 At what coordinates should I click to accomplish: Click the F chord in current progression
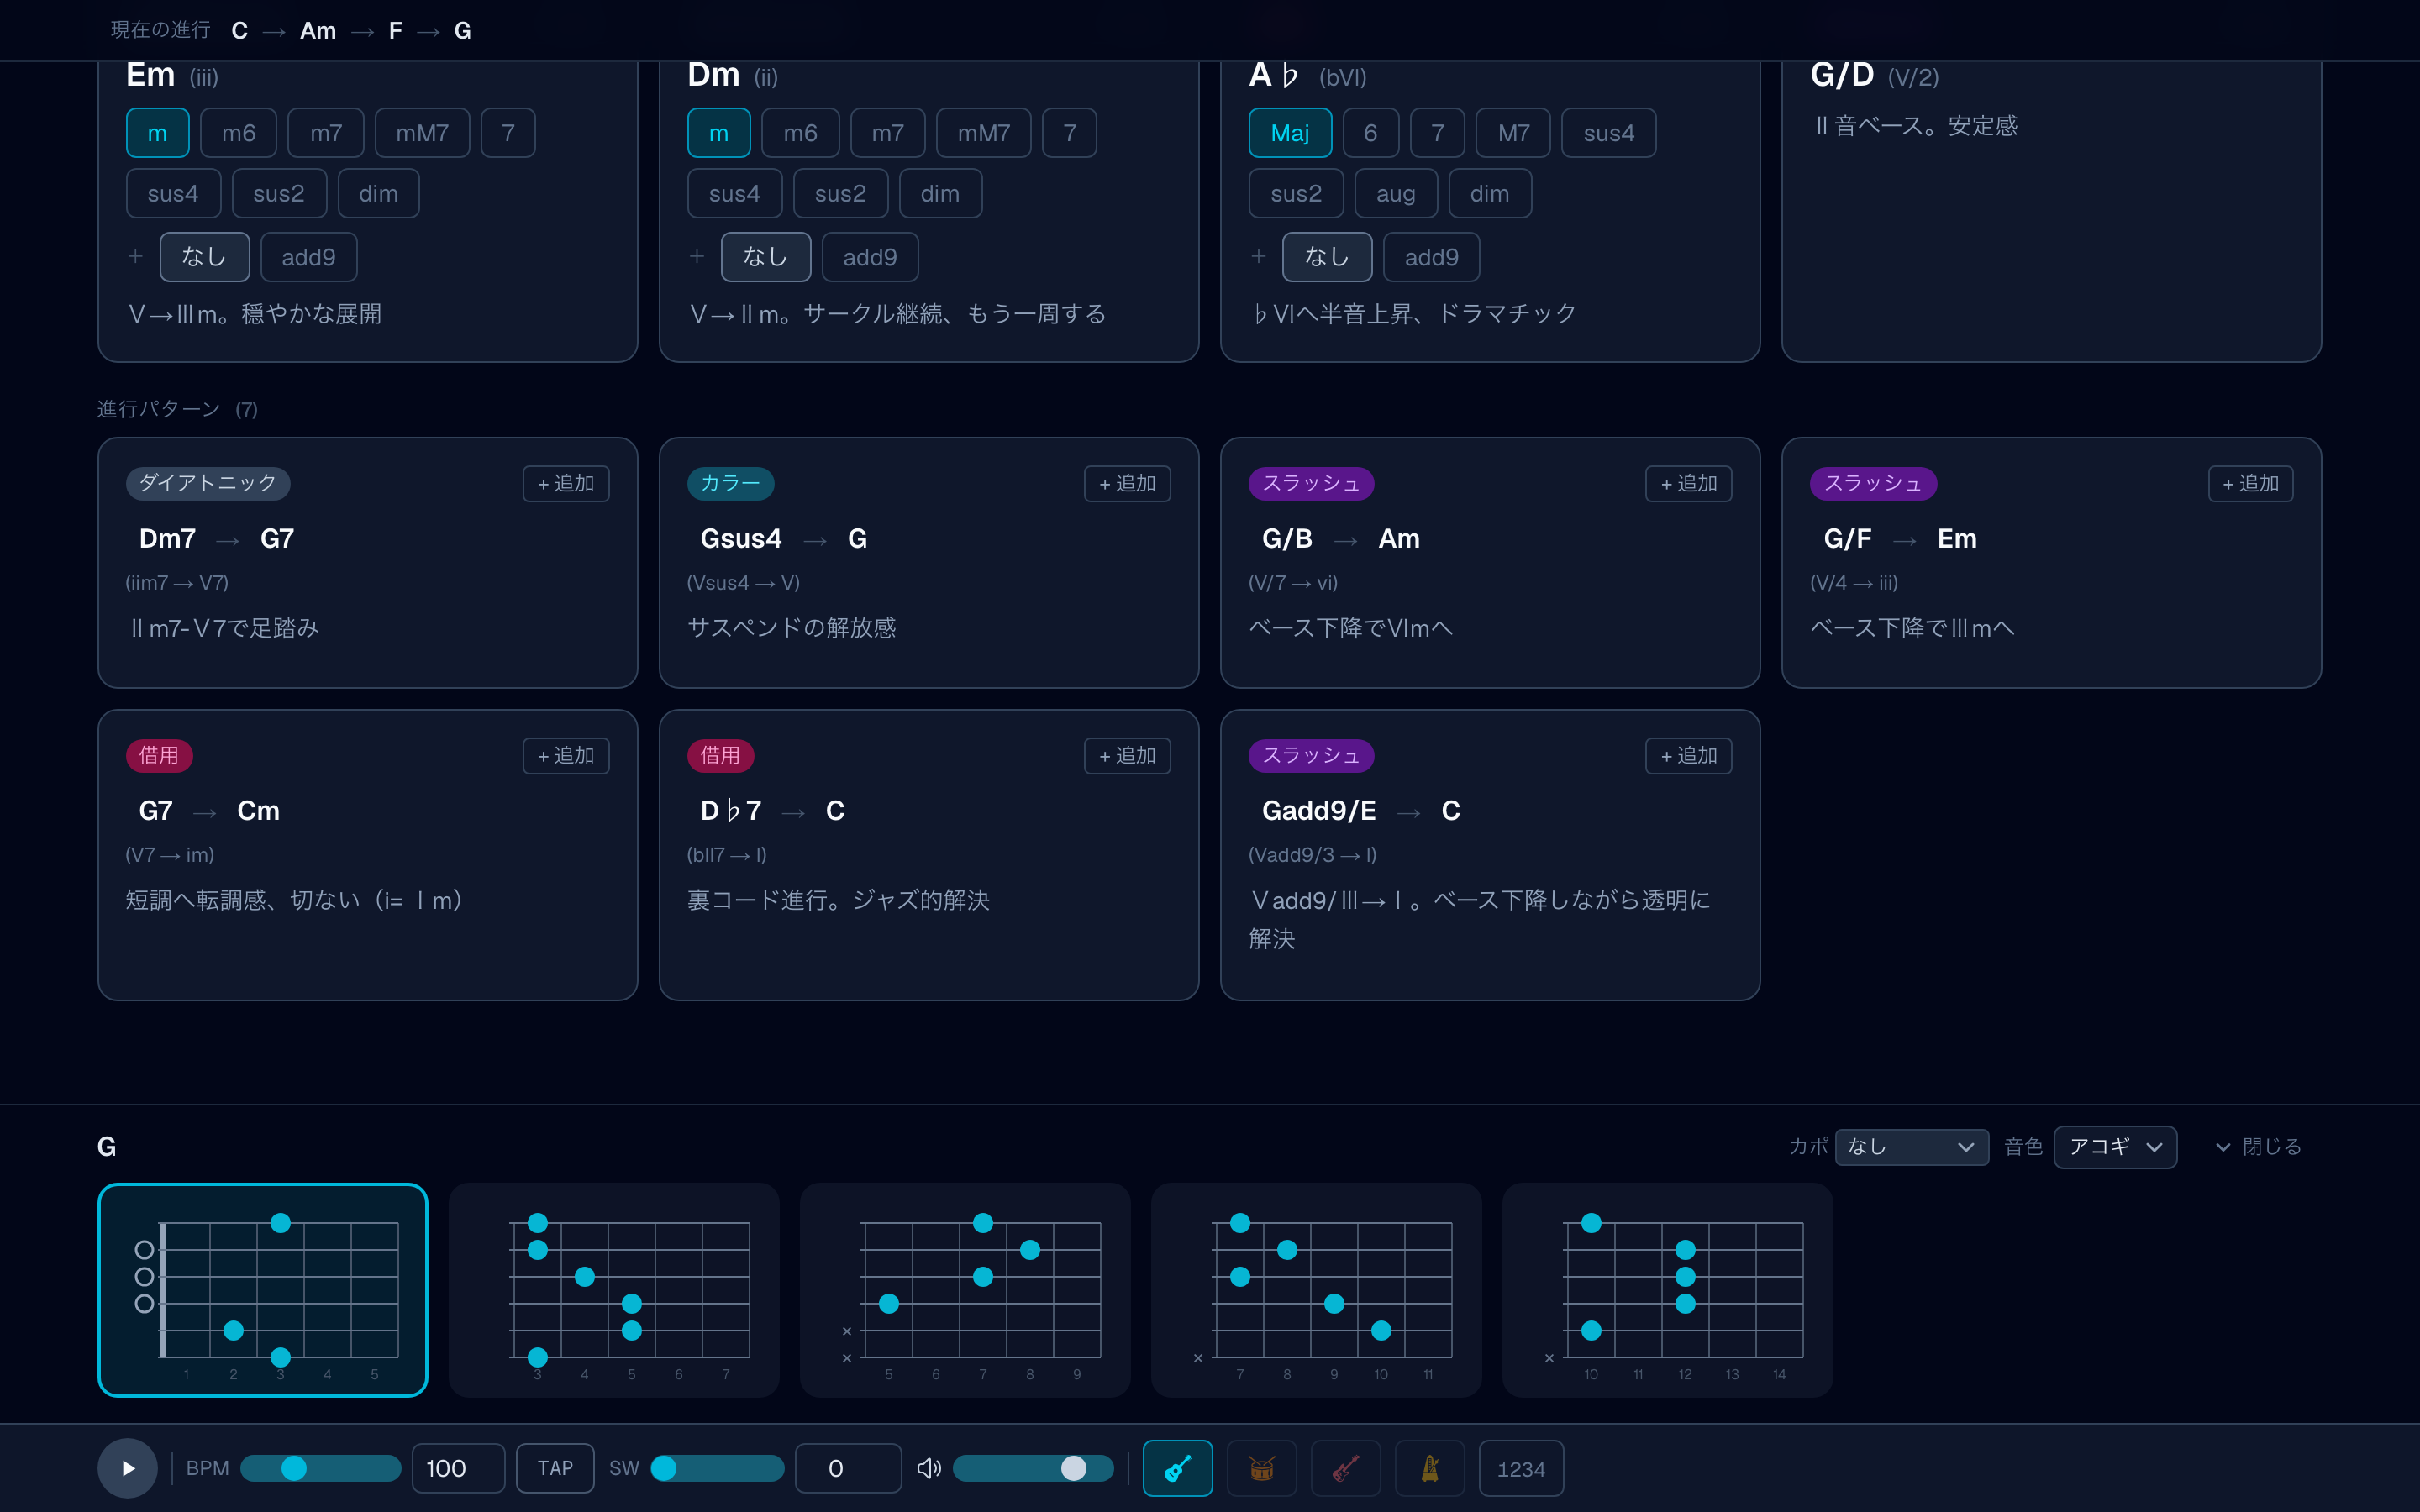click(395, 30)
